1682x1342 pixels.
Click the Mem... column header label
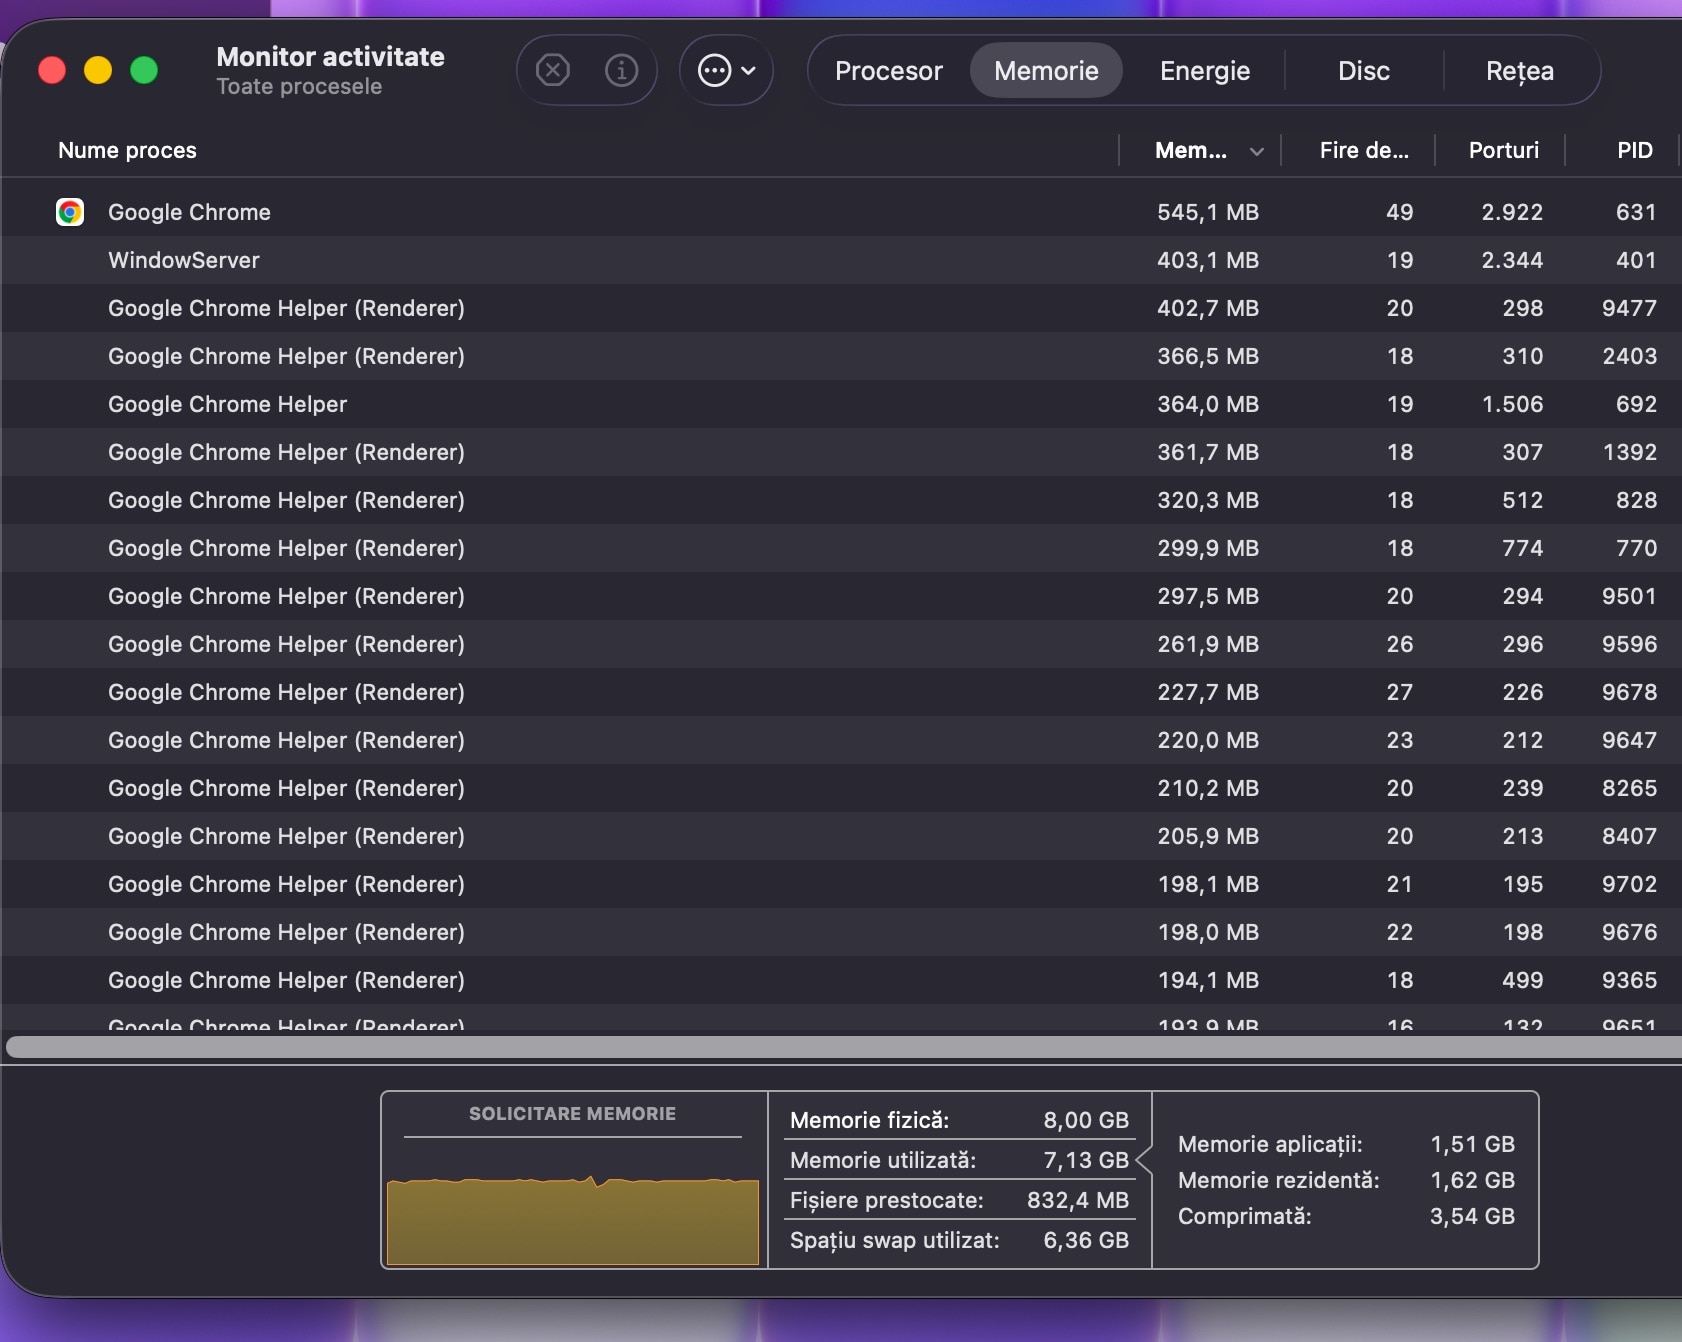[x=1190, y=150]
